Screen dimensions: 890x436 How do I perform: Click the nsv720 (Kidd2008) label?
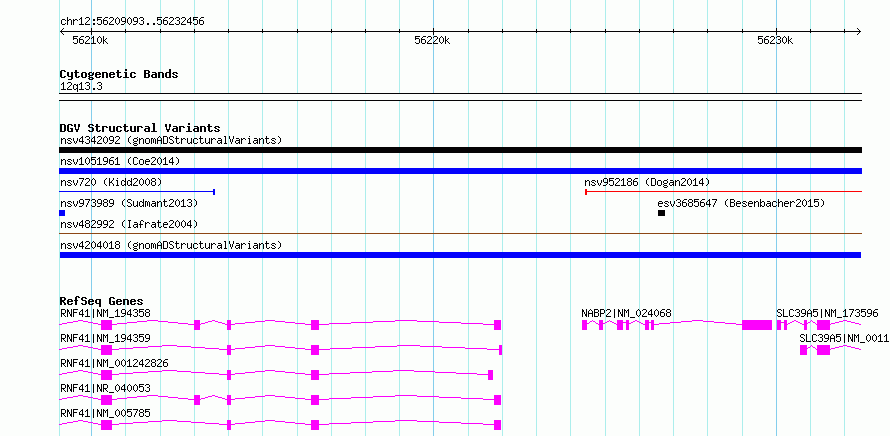111,182
